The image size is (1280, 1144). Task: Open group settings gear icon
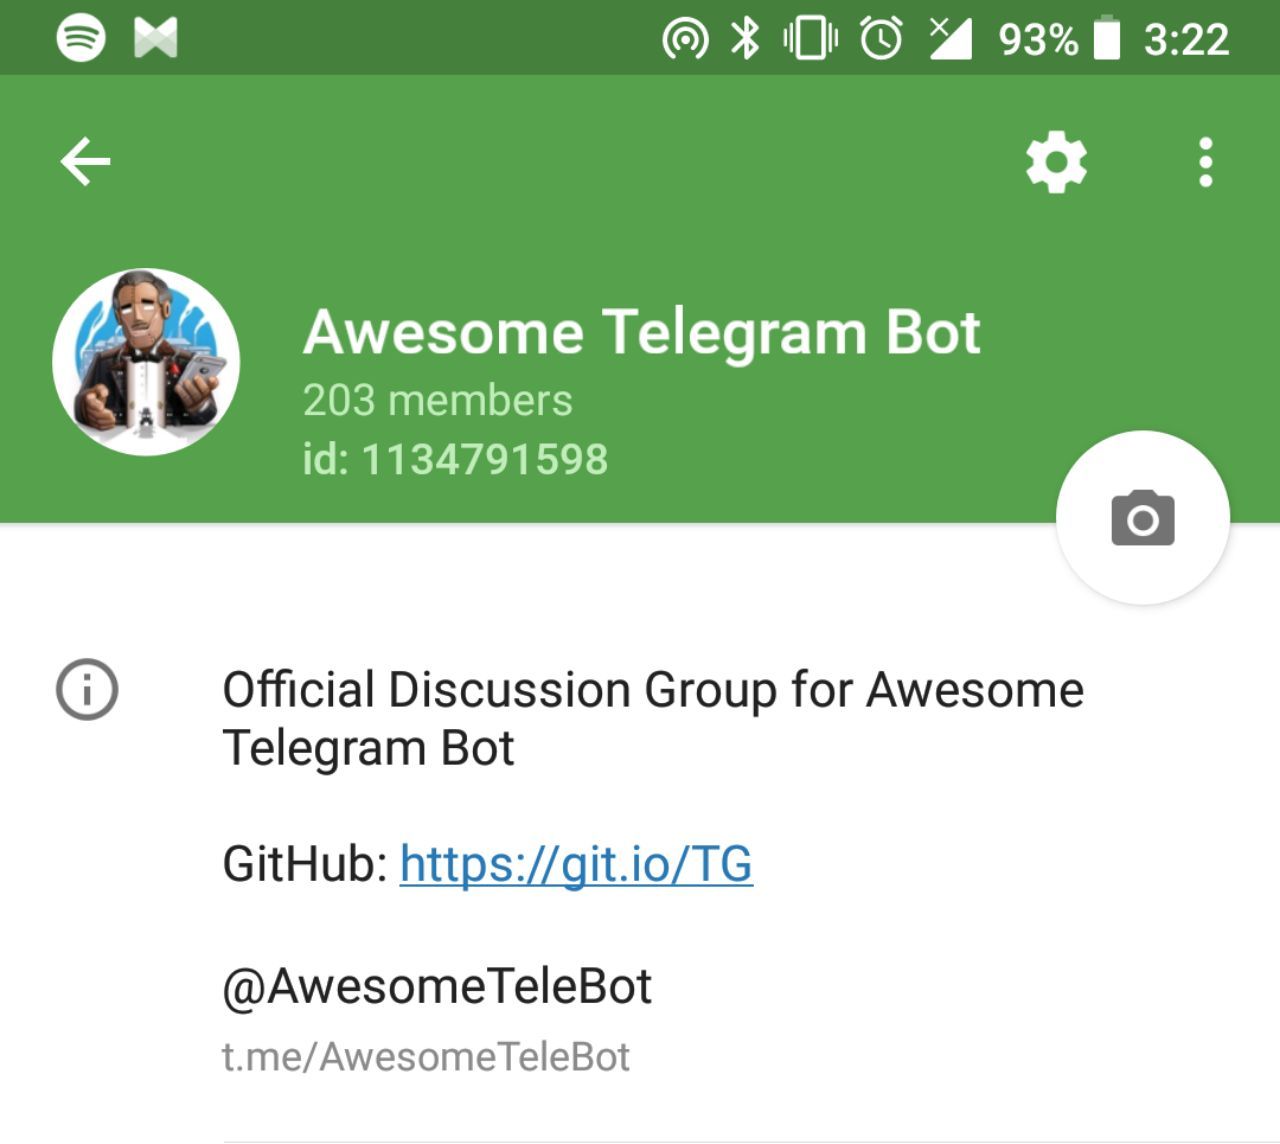tap(1056, 162)
